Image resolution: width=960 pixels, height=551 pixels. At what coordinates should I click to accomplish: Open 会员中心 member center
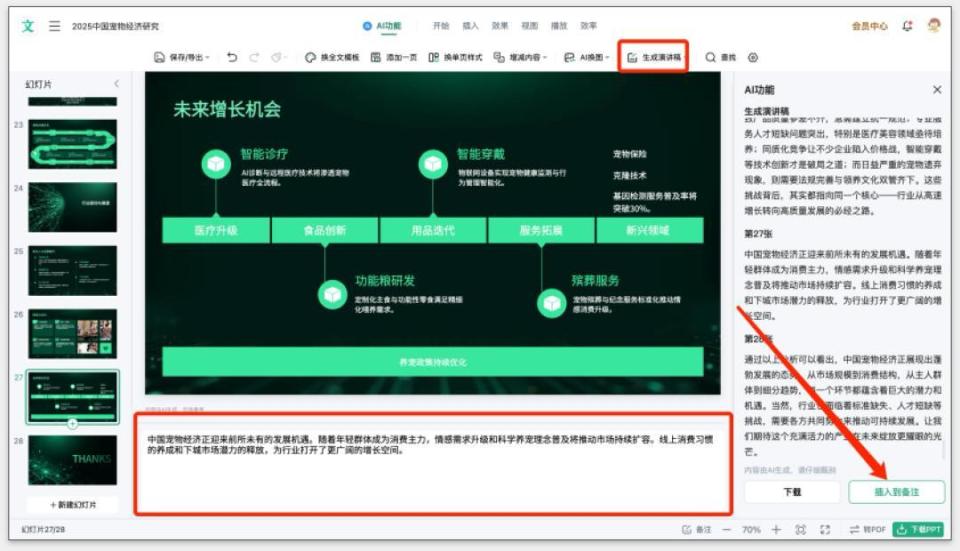869,26
